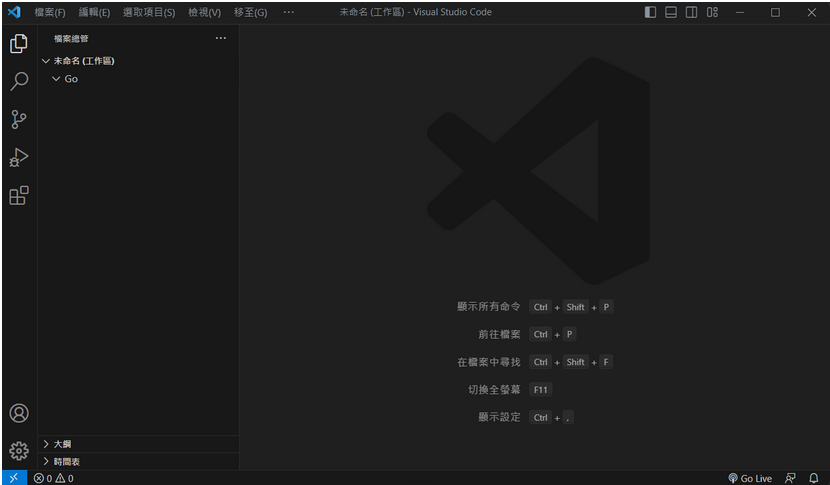Open Explorer panel more actions ellipsis
This screenshot has height=485, width=830.
221,38
